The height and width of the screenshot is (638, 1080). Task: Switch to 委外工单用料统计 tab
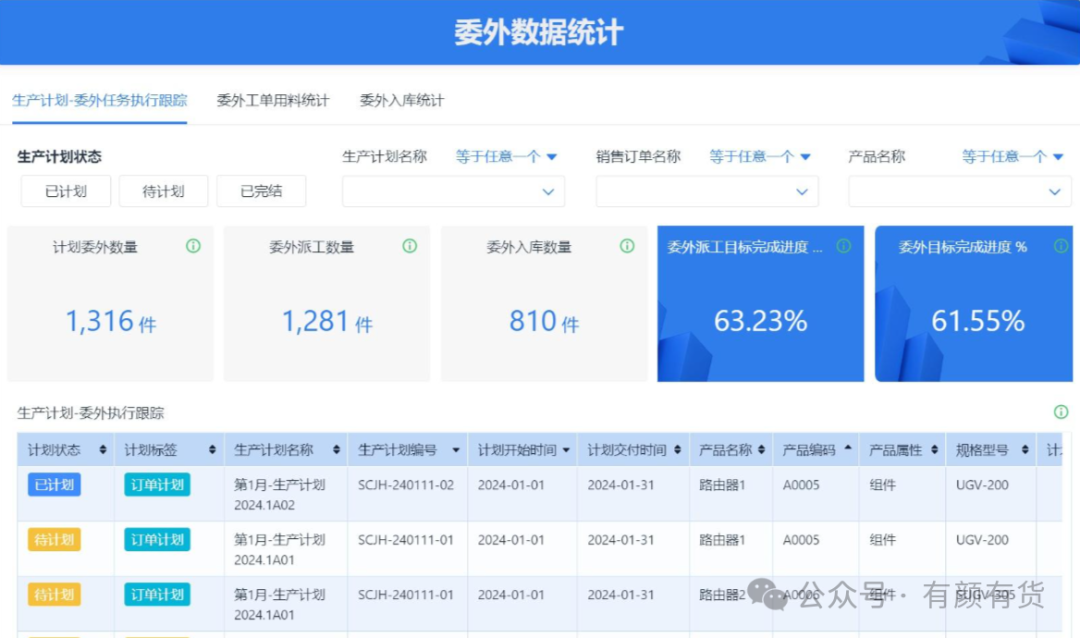(273, 100)
